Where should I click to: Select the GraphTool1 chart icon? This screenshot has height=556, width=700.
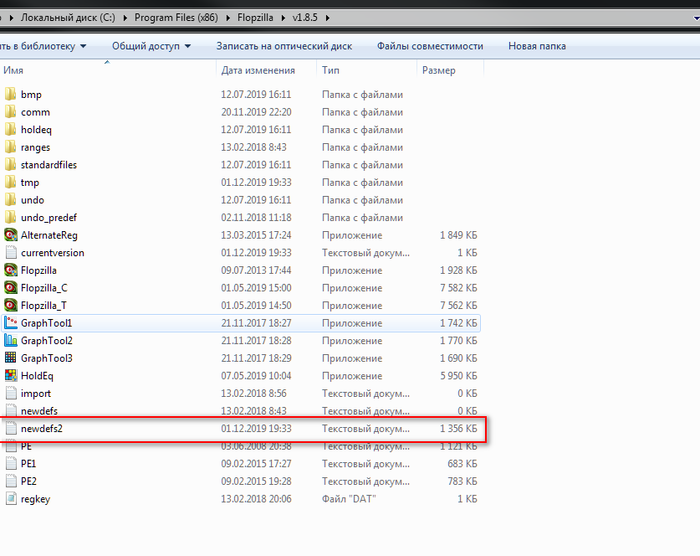[x=11, y=323]
